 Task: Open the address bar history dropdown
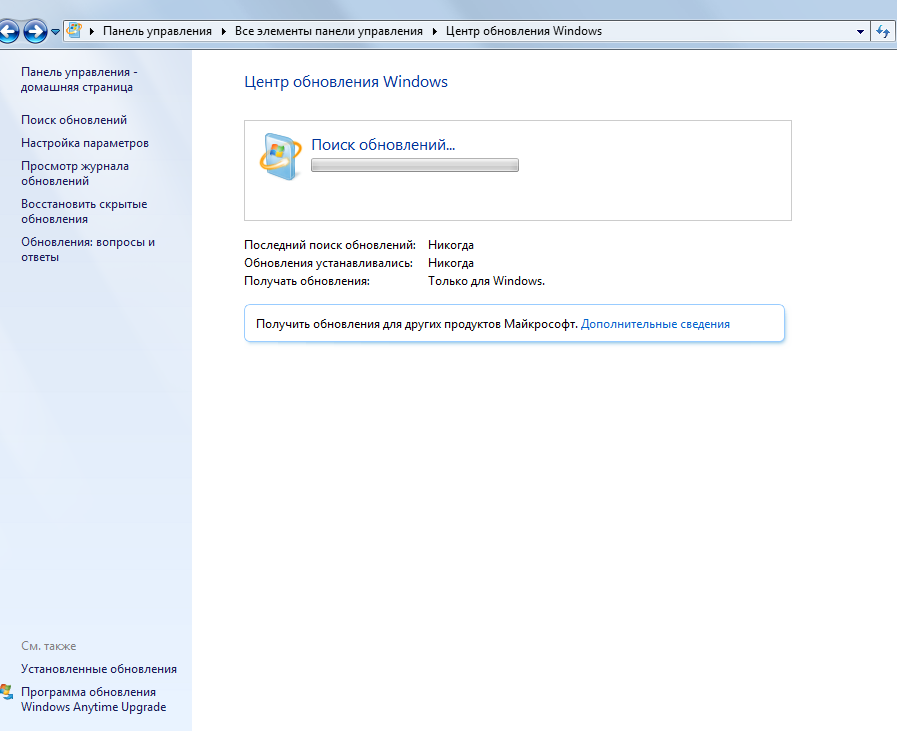coord(860,32)
